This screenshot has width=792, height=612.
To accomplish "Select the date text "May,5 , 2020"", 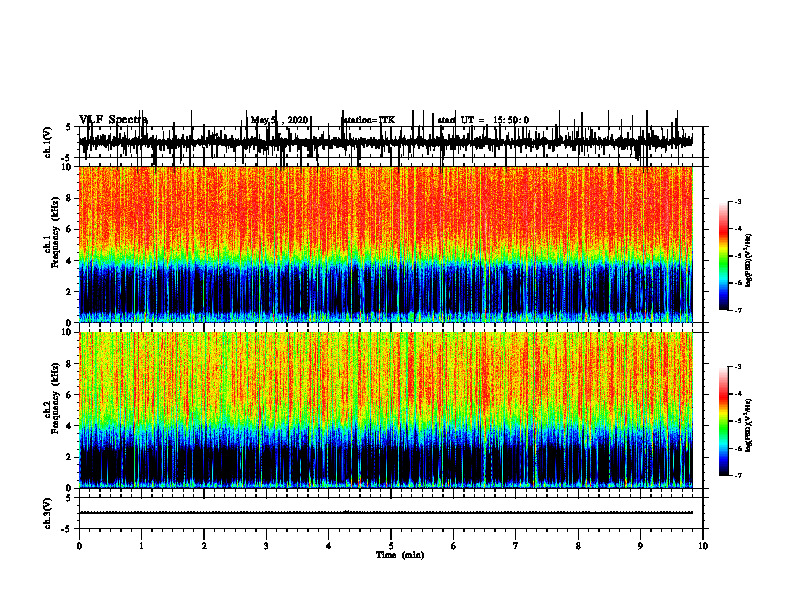I will (x=279, y=120).
